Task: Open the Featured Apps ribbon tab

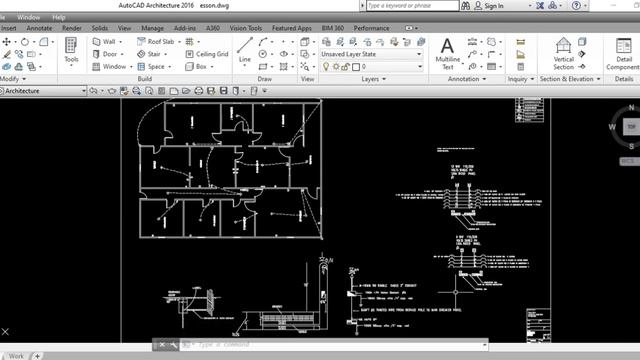Action: (x=291, y=28)
